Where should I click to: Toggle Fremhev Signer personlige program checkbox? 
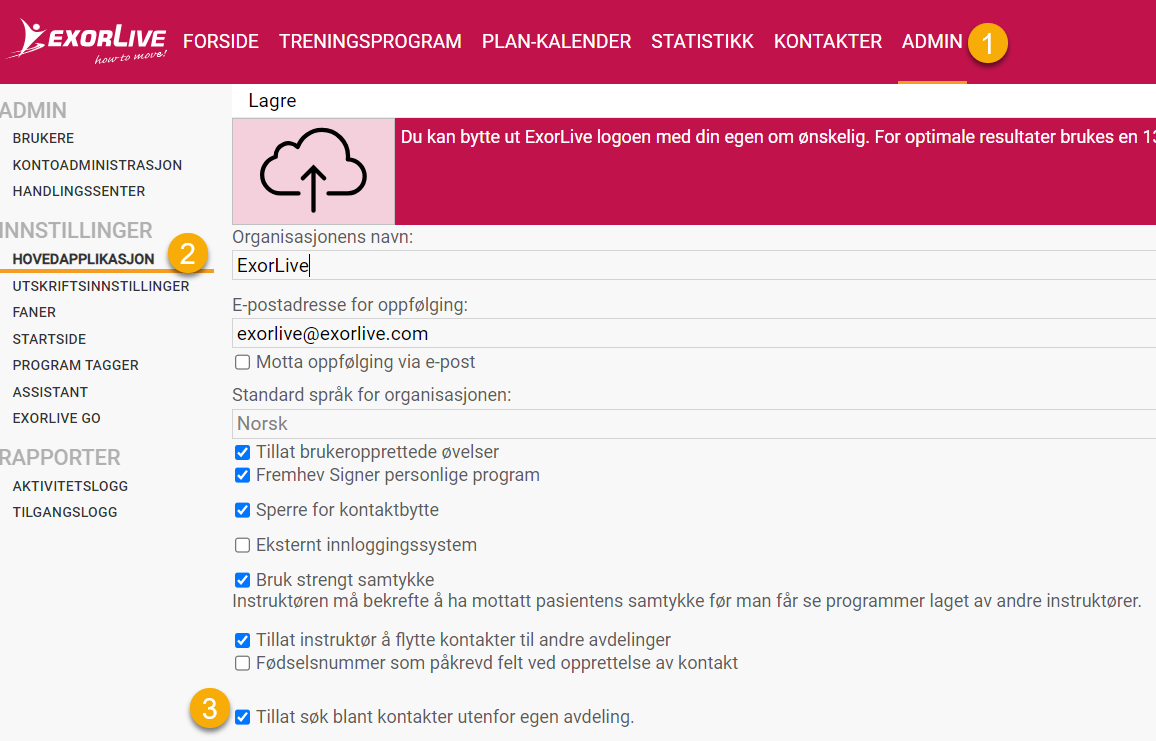pyautogui.click(x=243, y=476)
